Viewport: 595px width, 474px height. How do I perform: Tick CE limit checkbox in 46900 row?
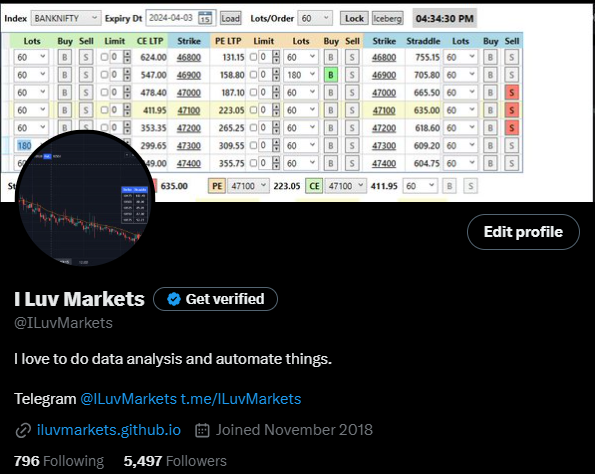(104, 74)
